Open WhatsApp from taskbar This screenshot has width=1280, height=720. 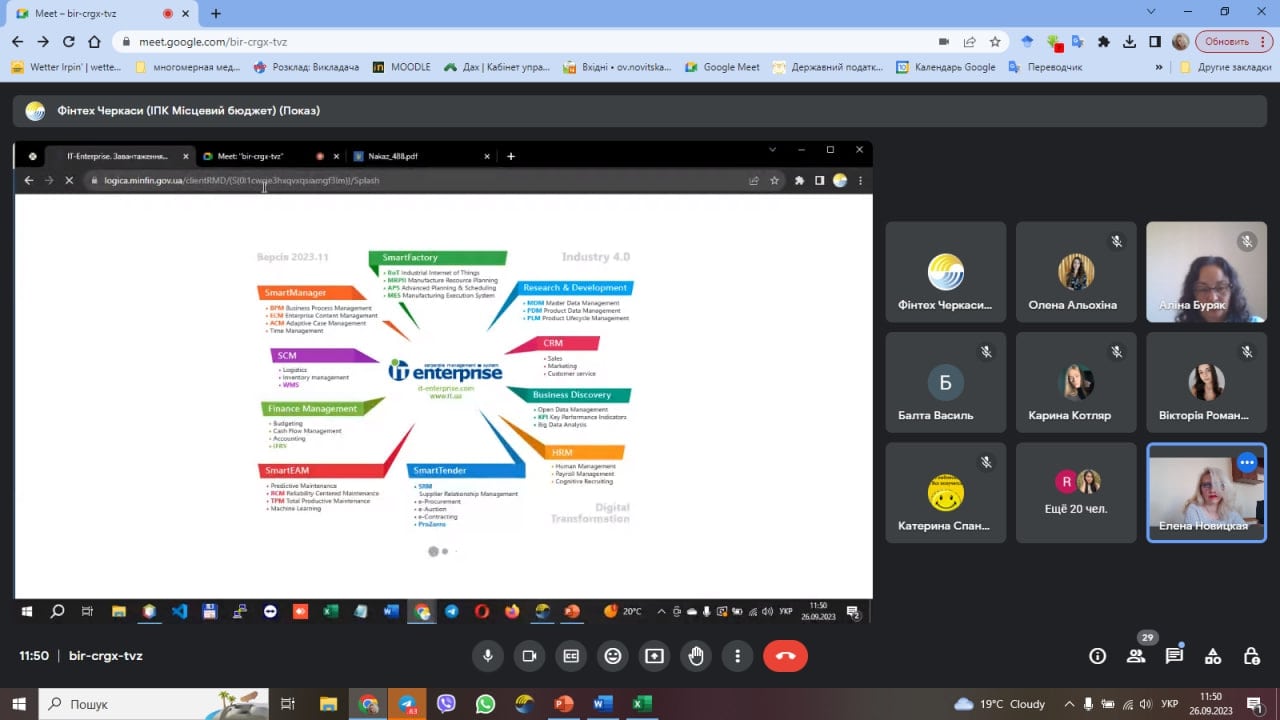pyautogui.click(x=485, y=704)
